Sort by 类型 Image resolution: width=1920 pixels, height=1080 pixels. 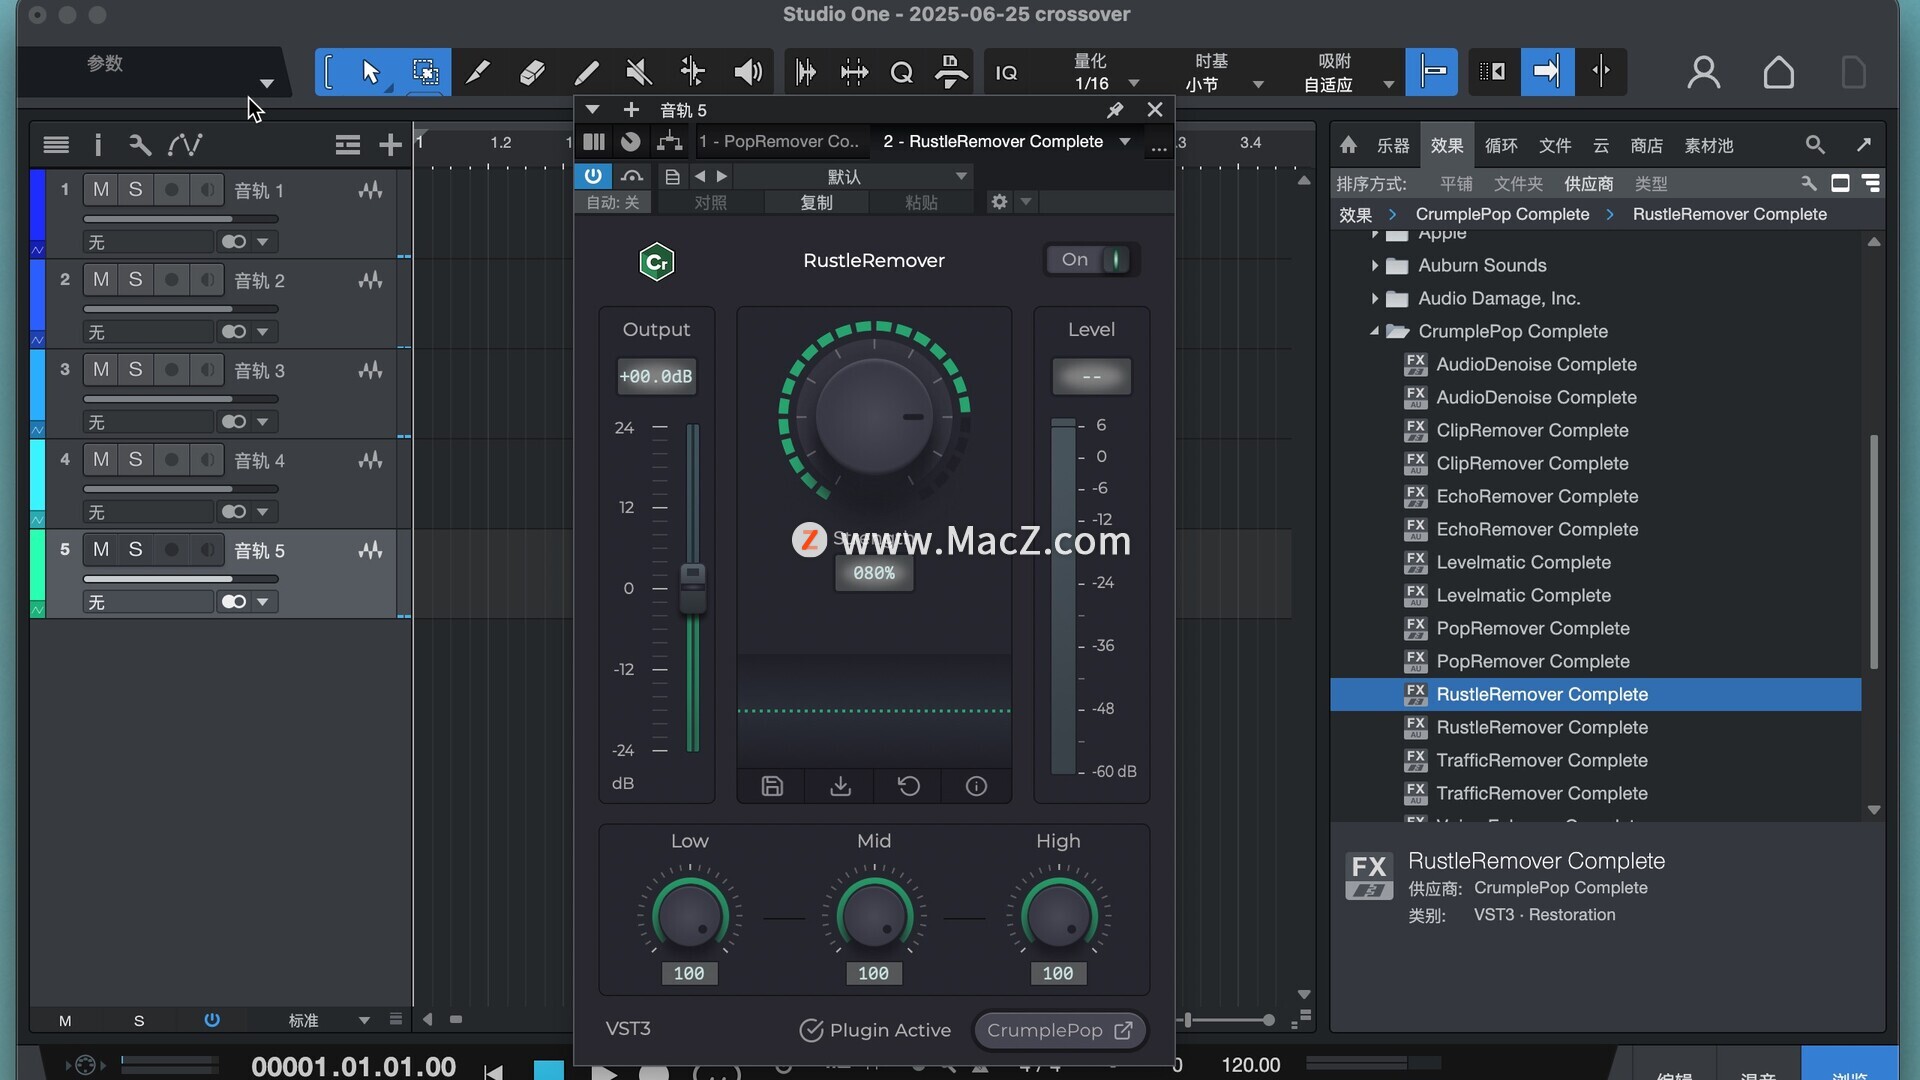click(1651, 184)
